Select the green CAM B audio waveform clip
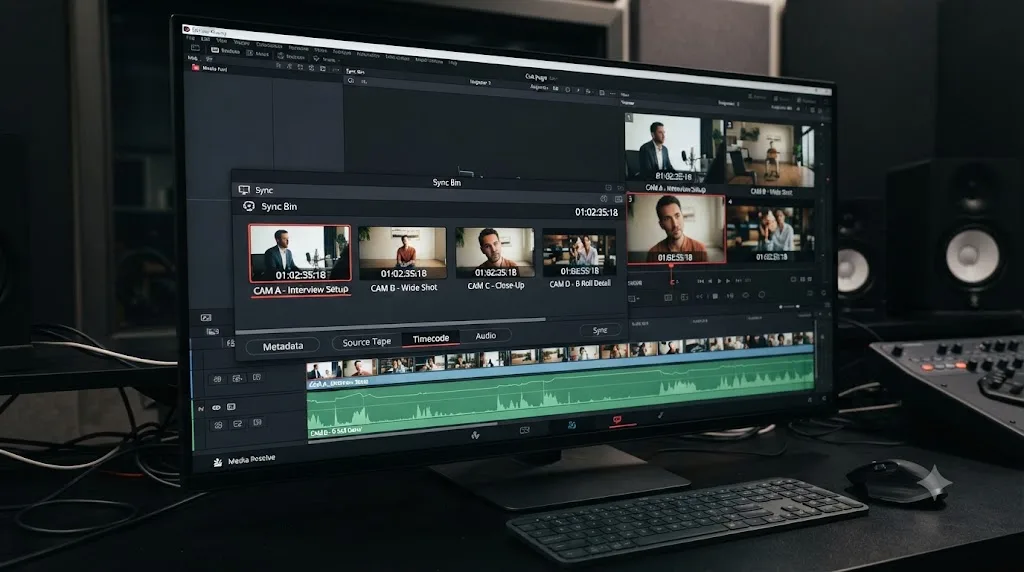Screen dimensions: 1024x572 click(x=560, y=398)
